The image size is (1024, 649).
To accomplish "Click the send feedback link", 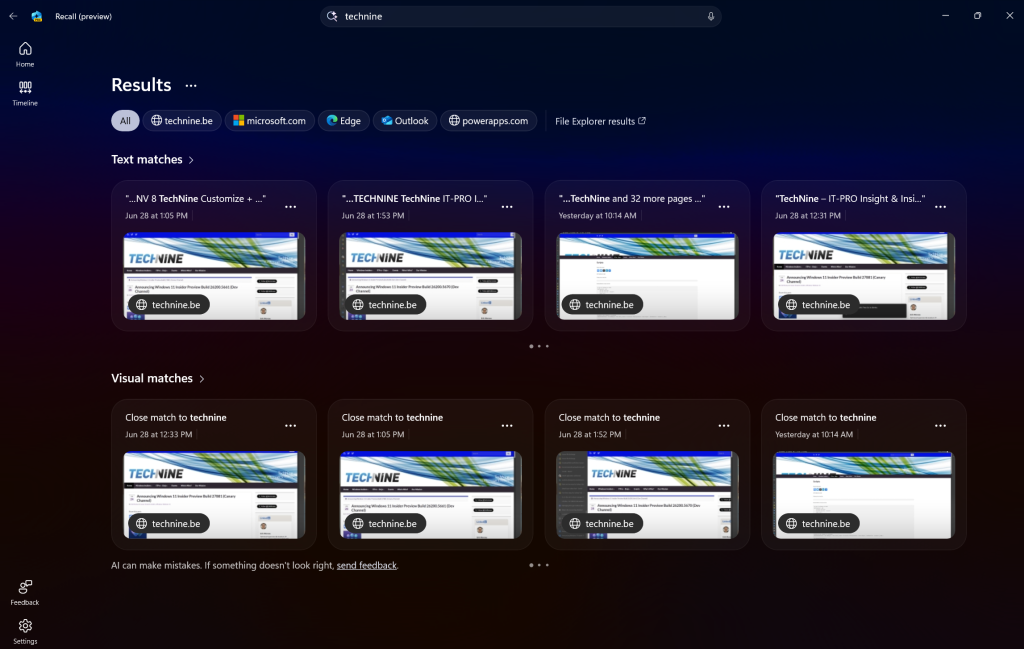I will point(366,566).
